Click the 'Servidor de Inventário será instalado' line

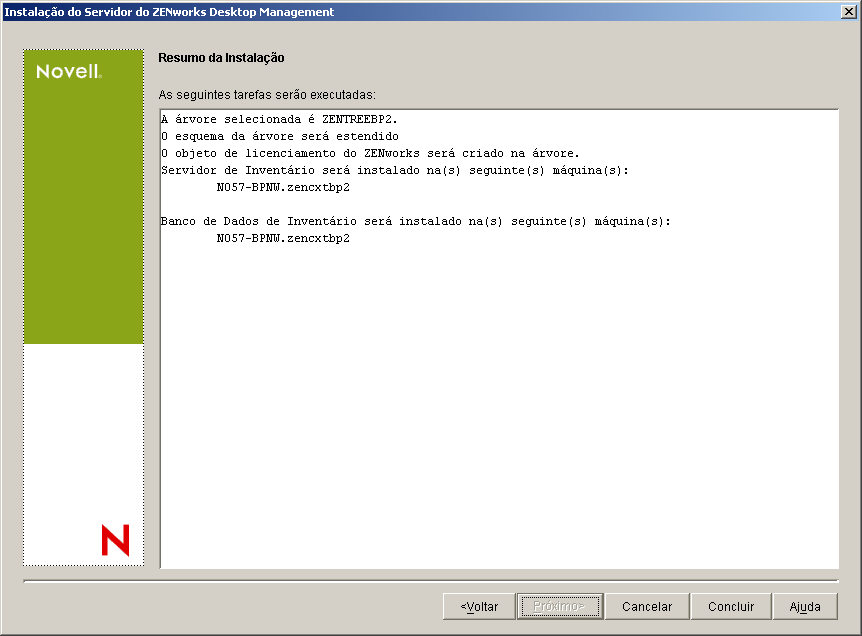pos(395,170)
